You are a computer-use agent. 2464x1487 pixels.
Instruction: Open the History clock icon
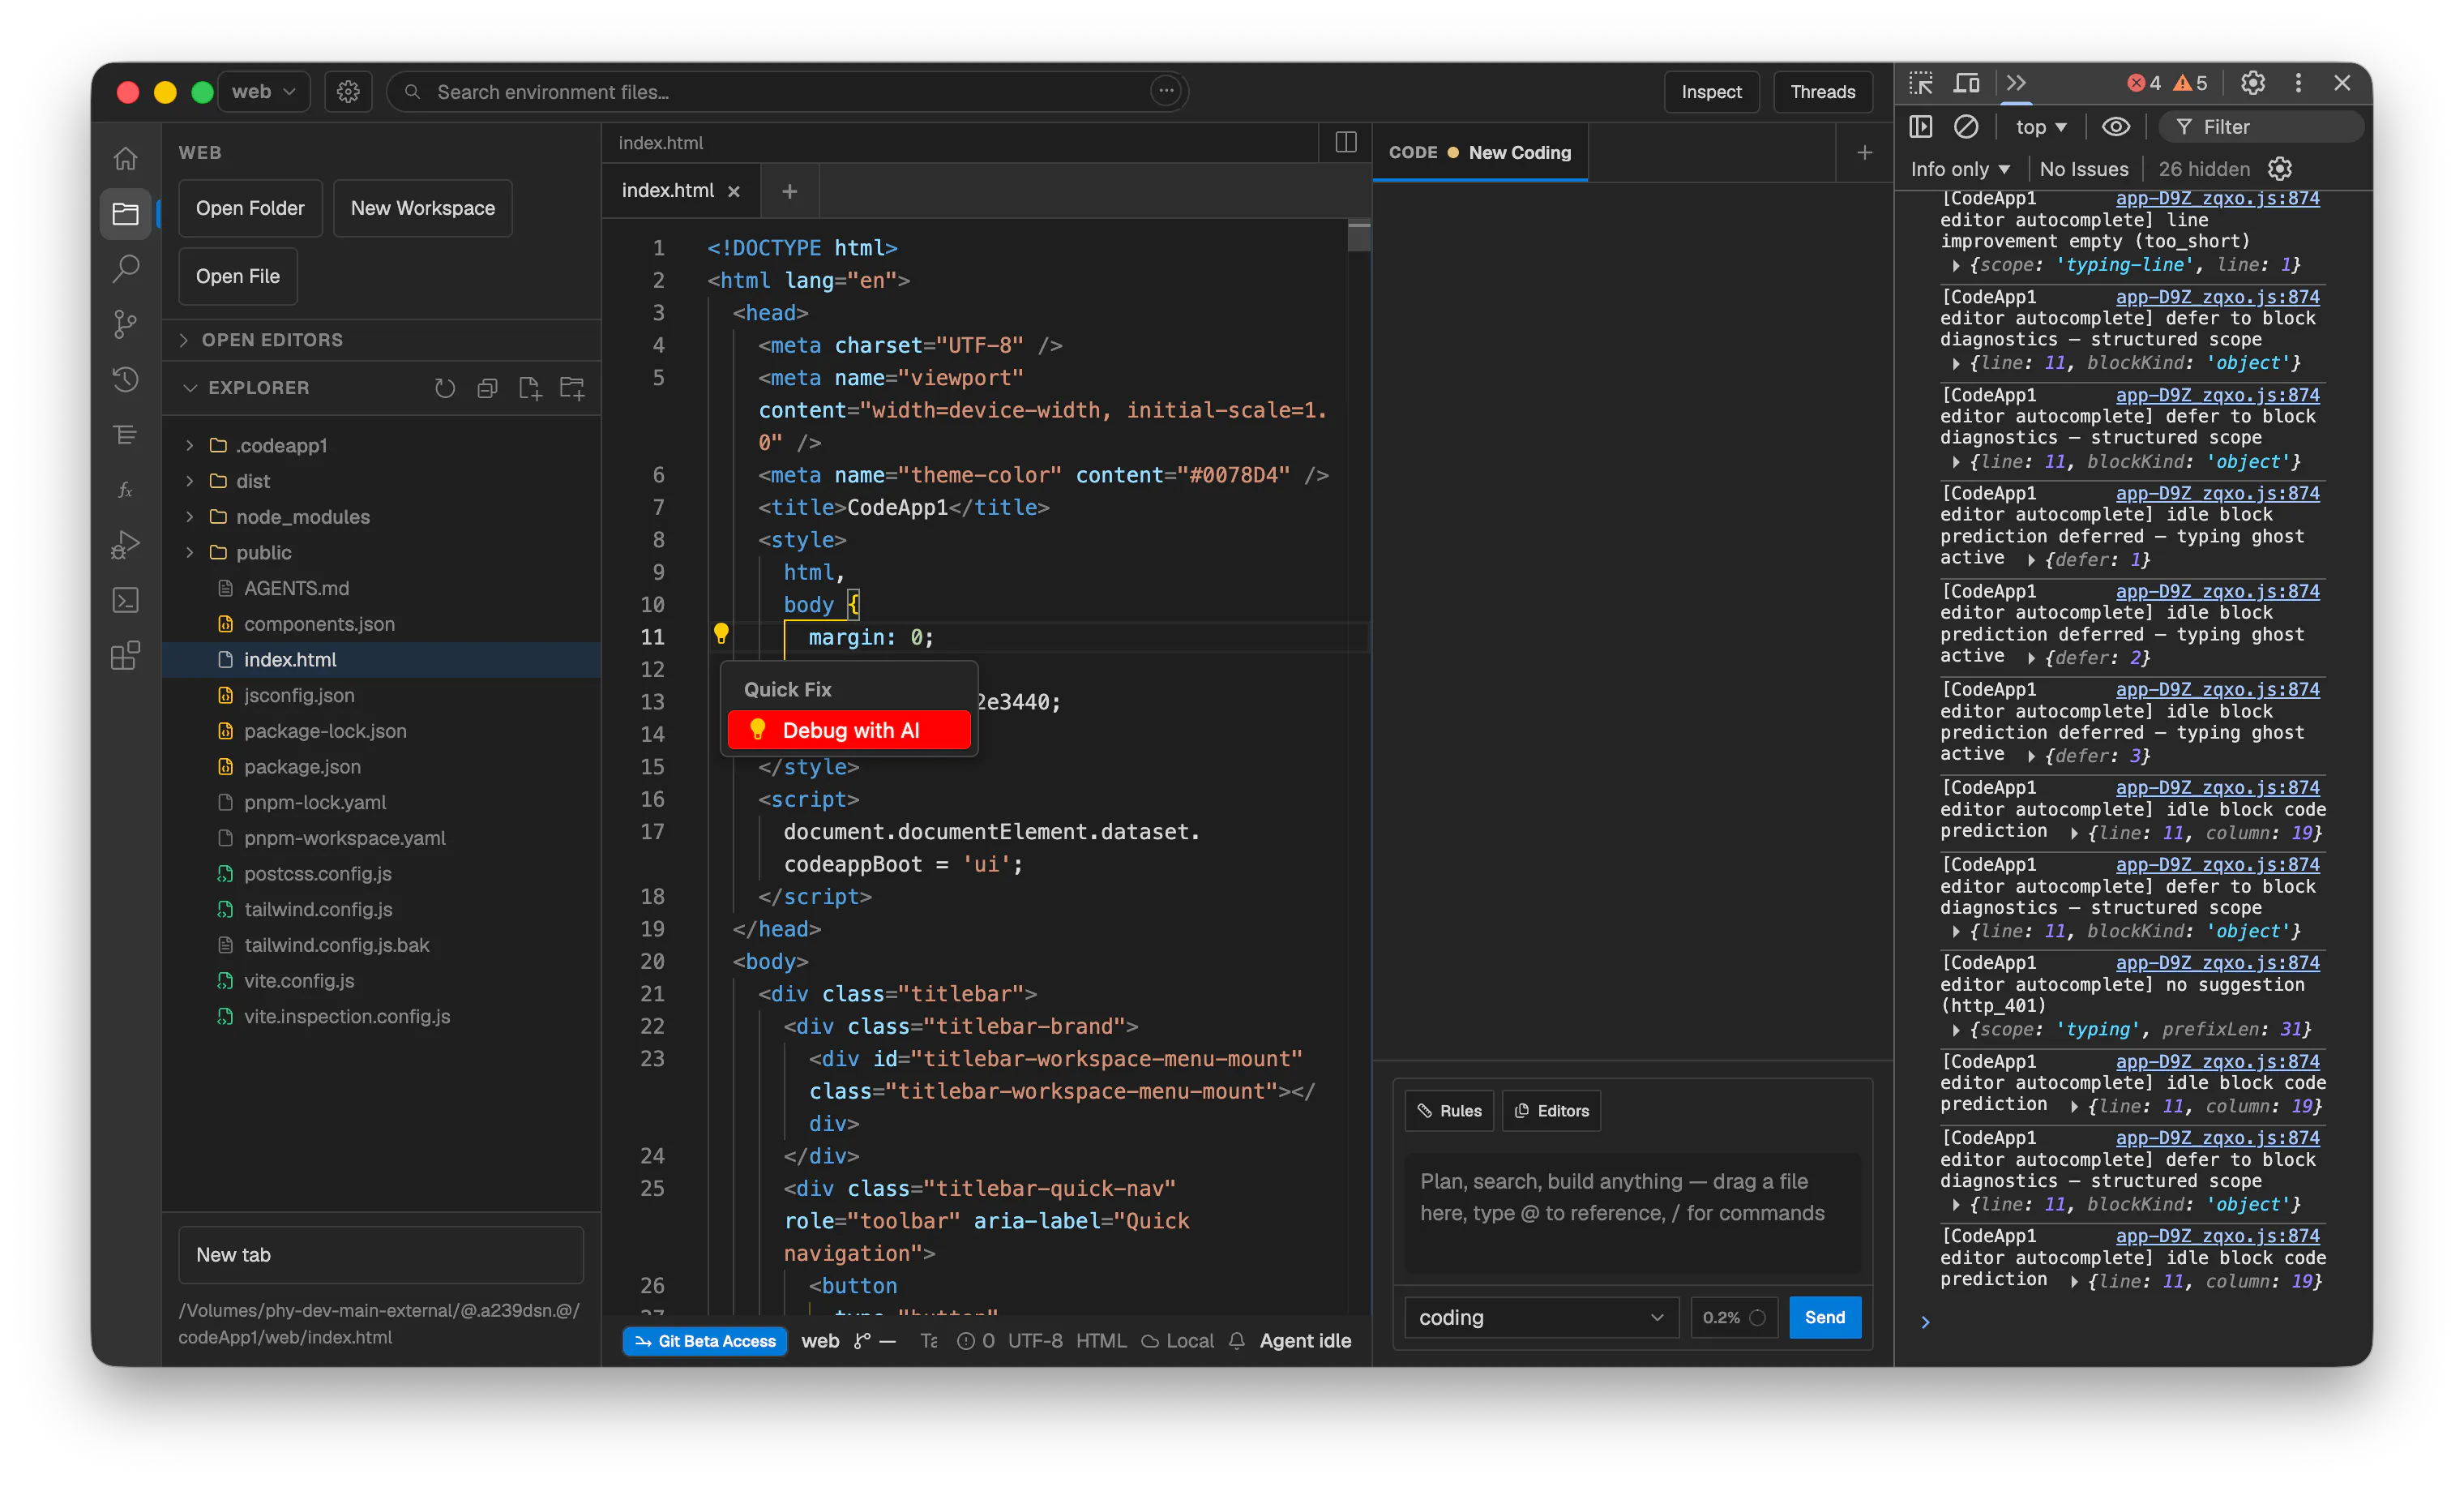[x=125, y=379]
